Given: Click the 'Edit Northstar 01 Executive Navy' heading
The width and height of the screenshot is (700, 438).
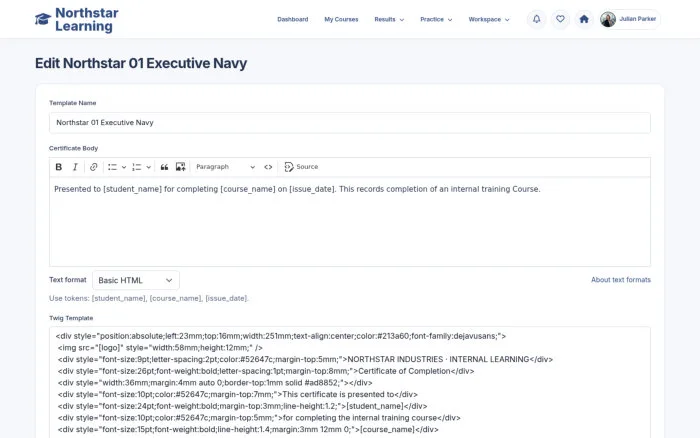Looking at the screenshot, I should pos(141,63).
